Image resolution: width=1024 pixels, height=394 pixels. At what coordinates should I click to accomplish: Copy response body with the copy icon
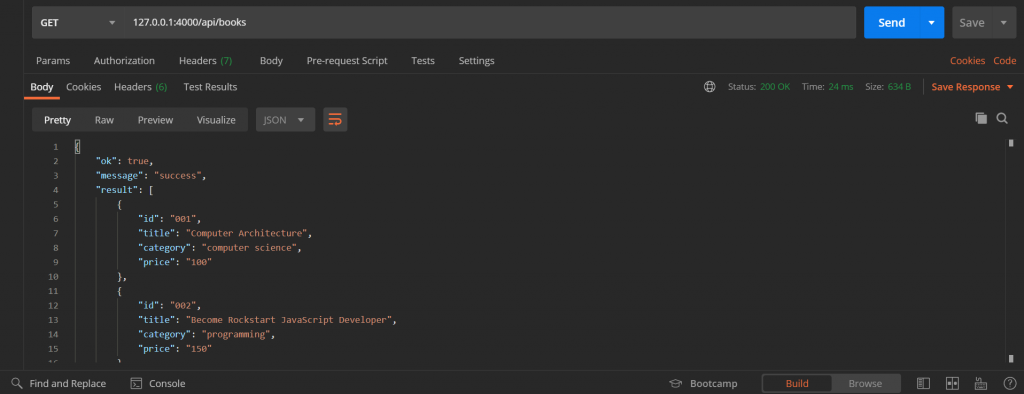tap(981, 118)
